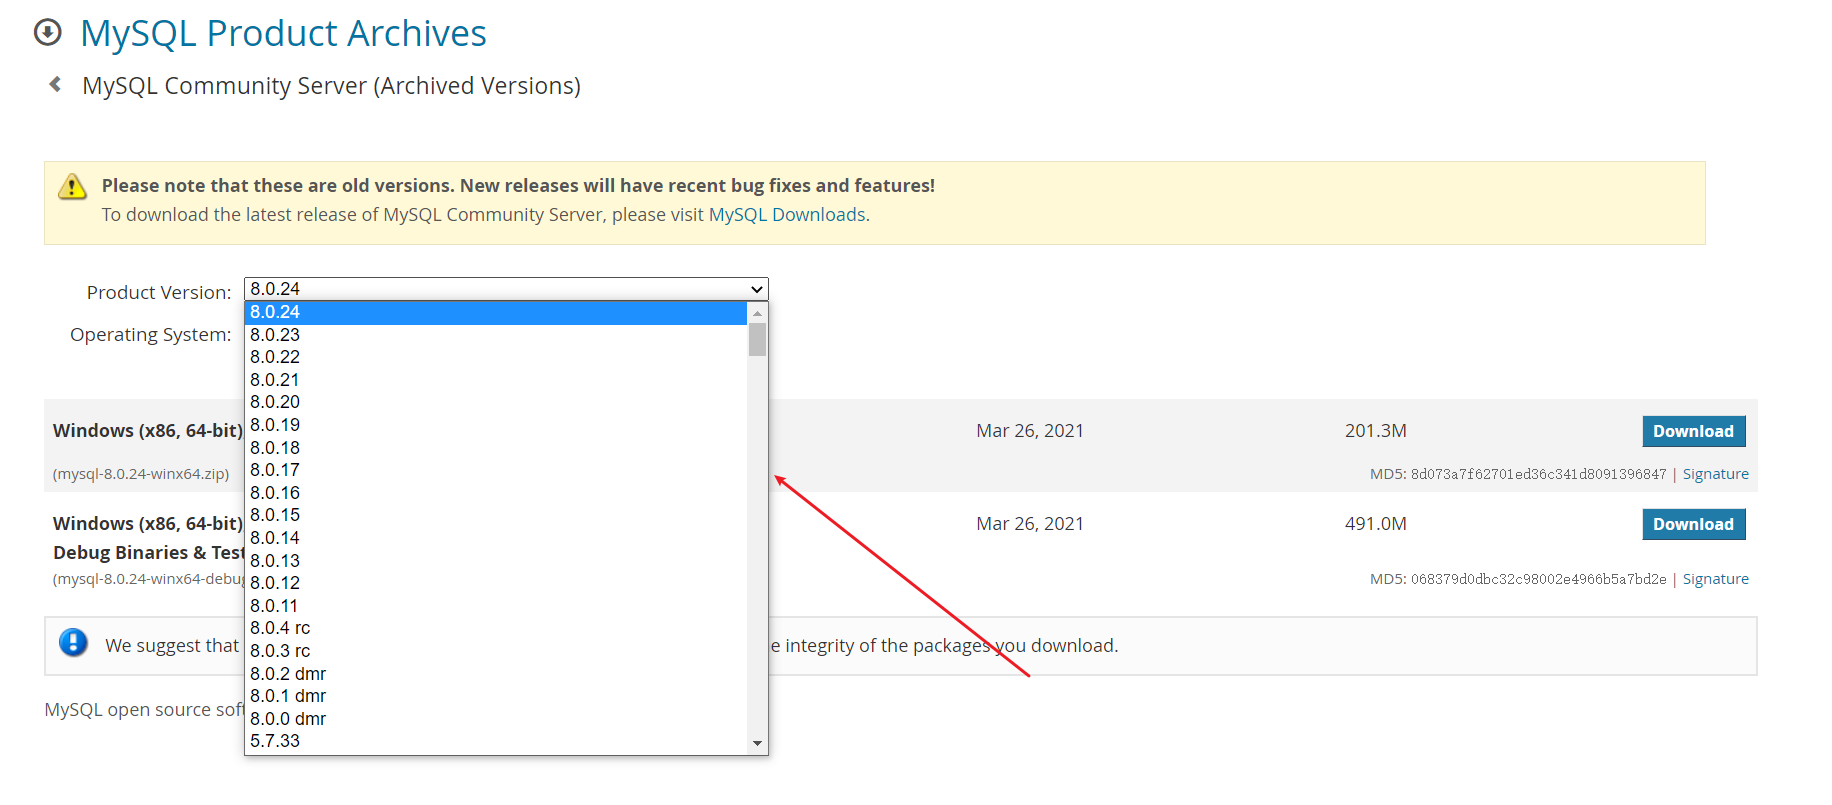Click the Mar 26, 2021 date of the 491.0M package
1832x805 pixels.
(1030, 524)
